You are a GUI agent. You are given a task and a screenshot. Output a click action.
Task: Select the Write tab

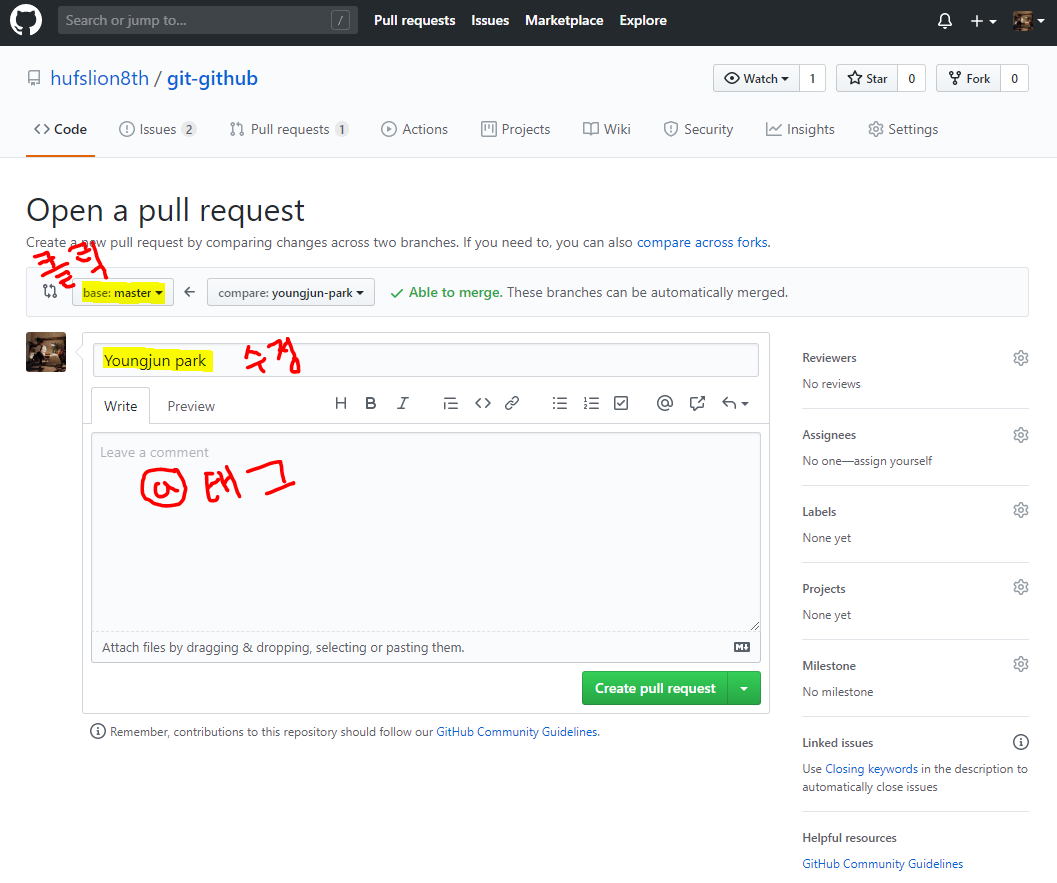pos(121,406)
